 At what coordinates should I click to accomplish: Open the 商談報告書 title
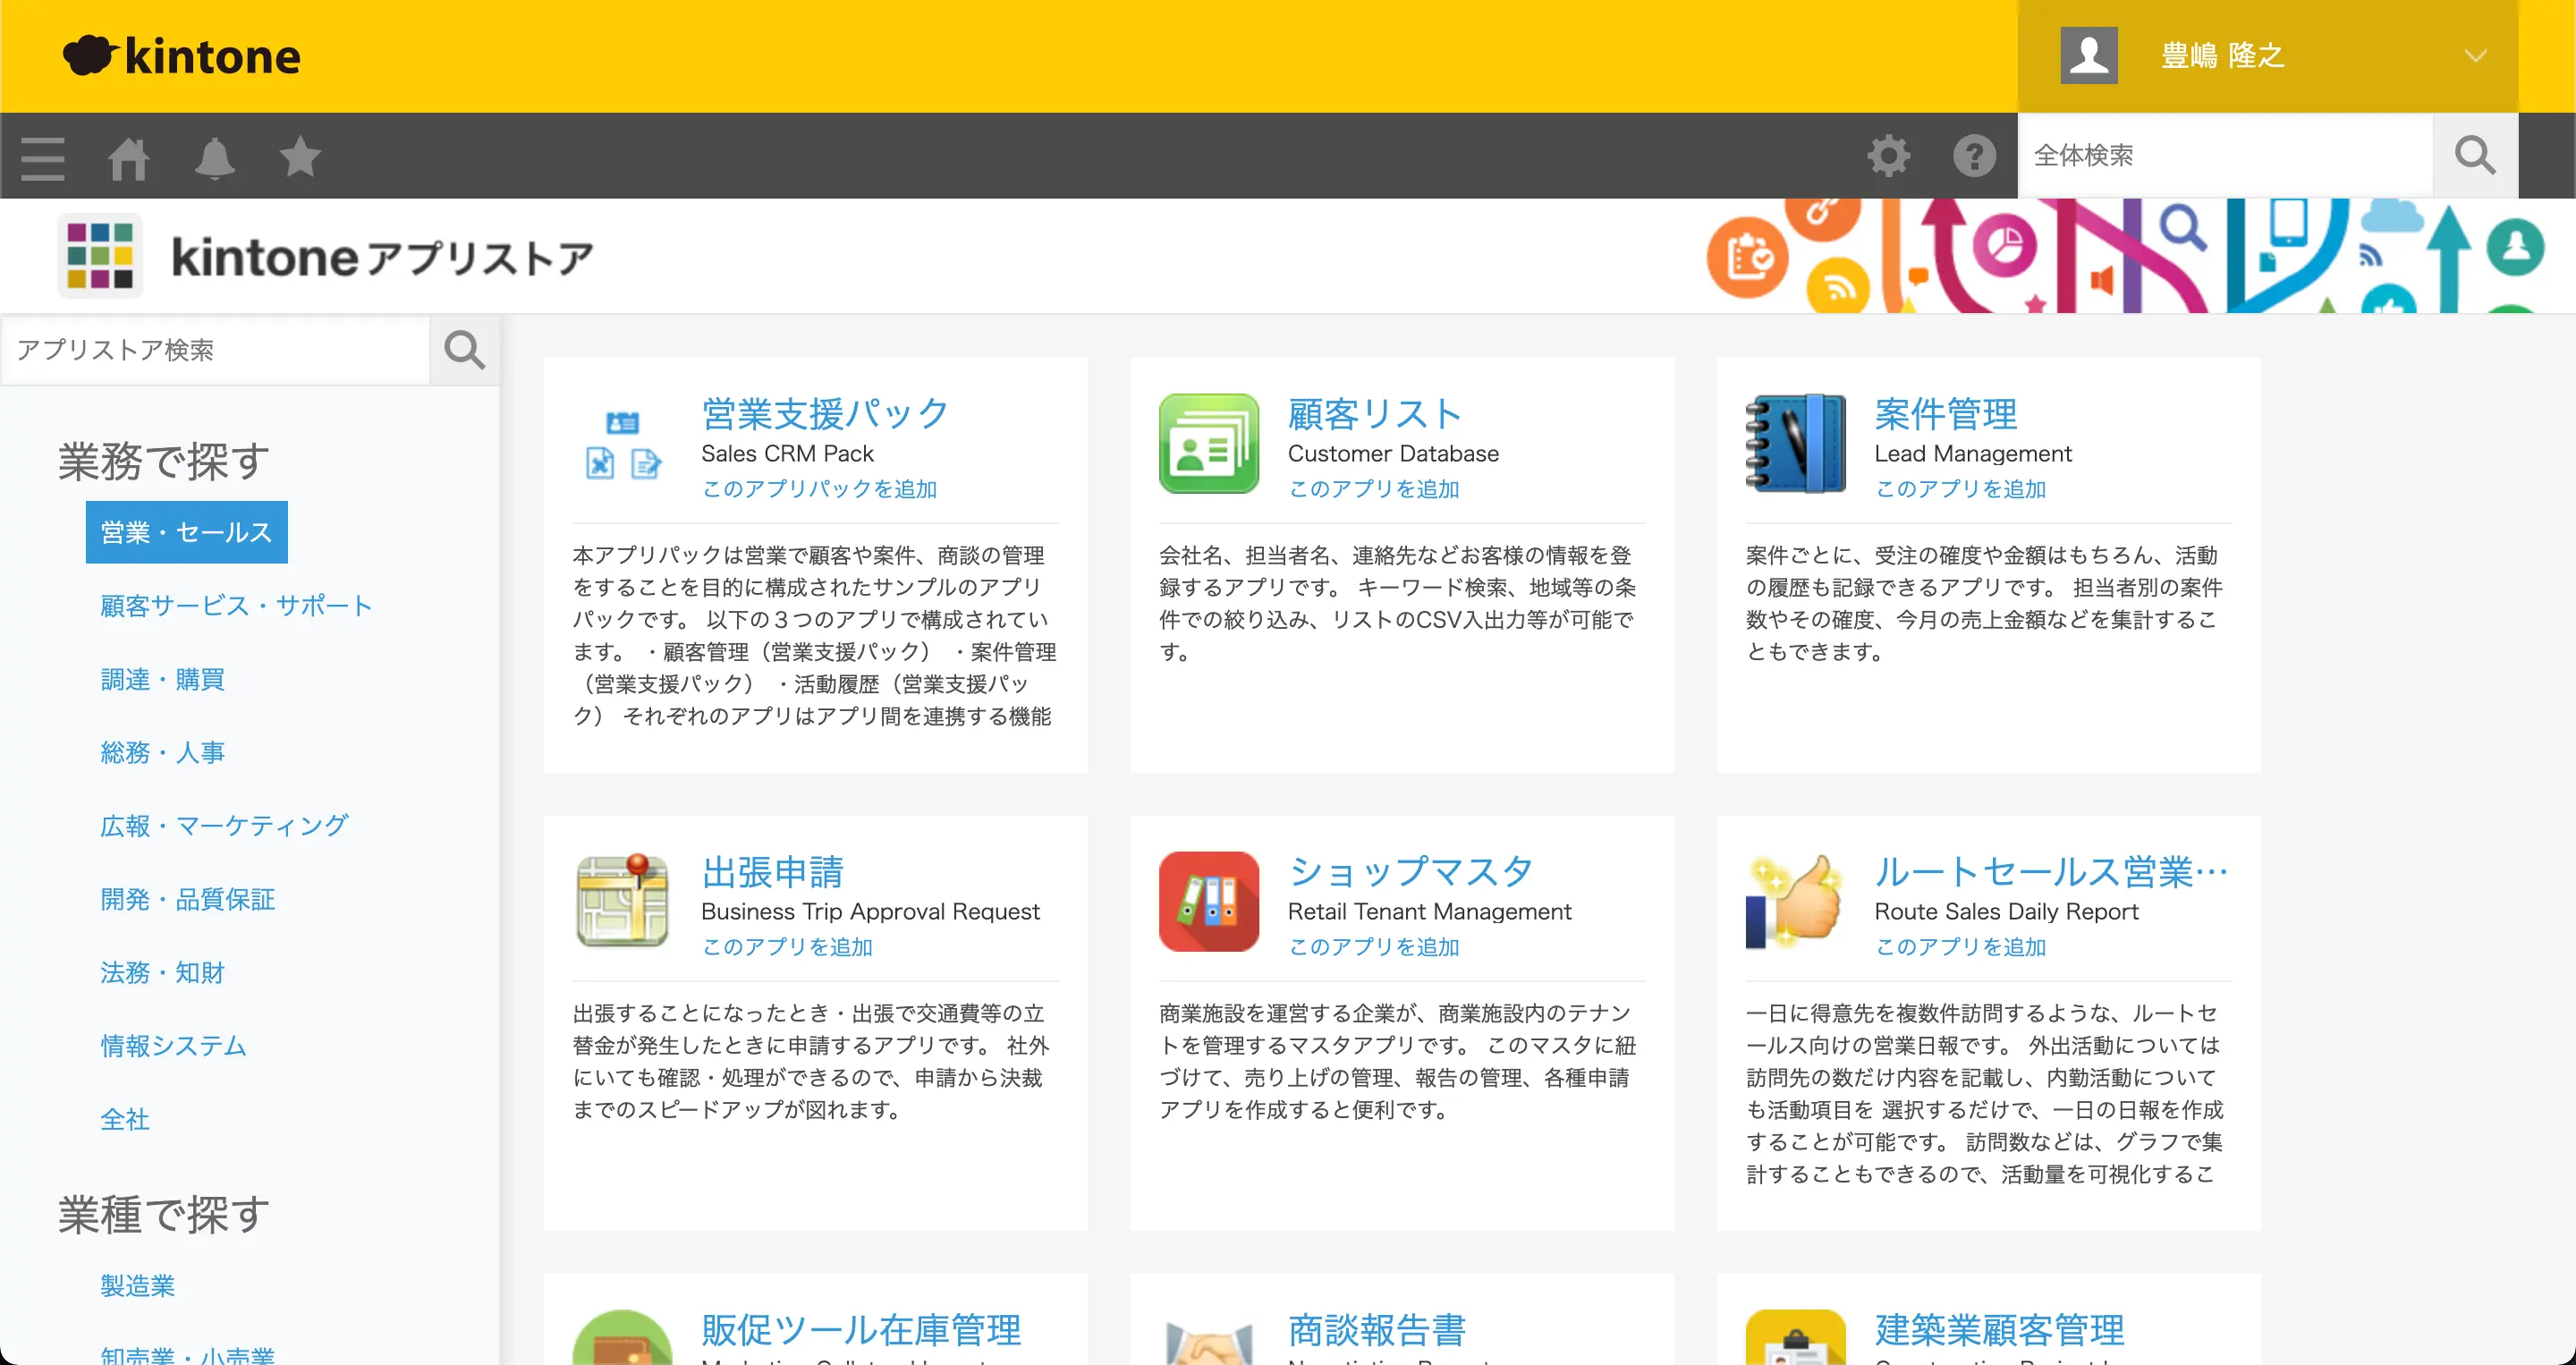[1377, 1330]
